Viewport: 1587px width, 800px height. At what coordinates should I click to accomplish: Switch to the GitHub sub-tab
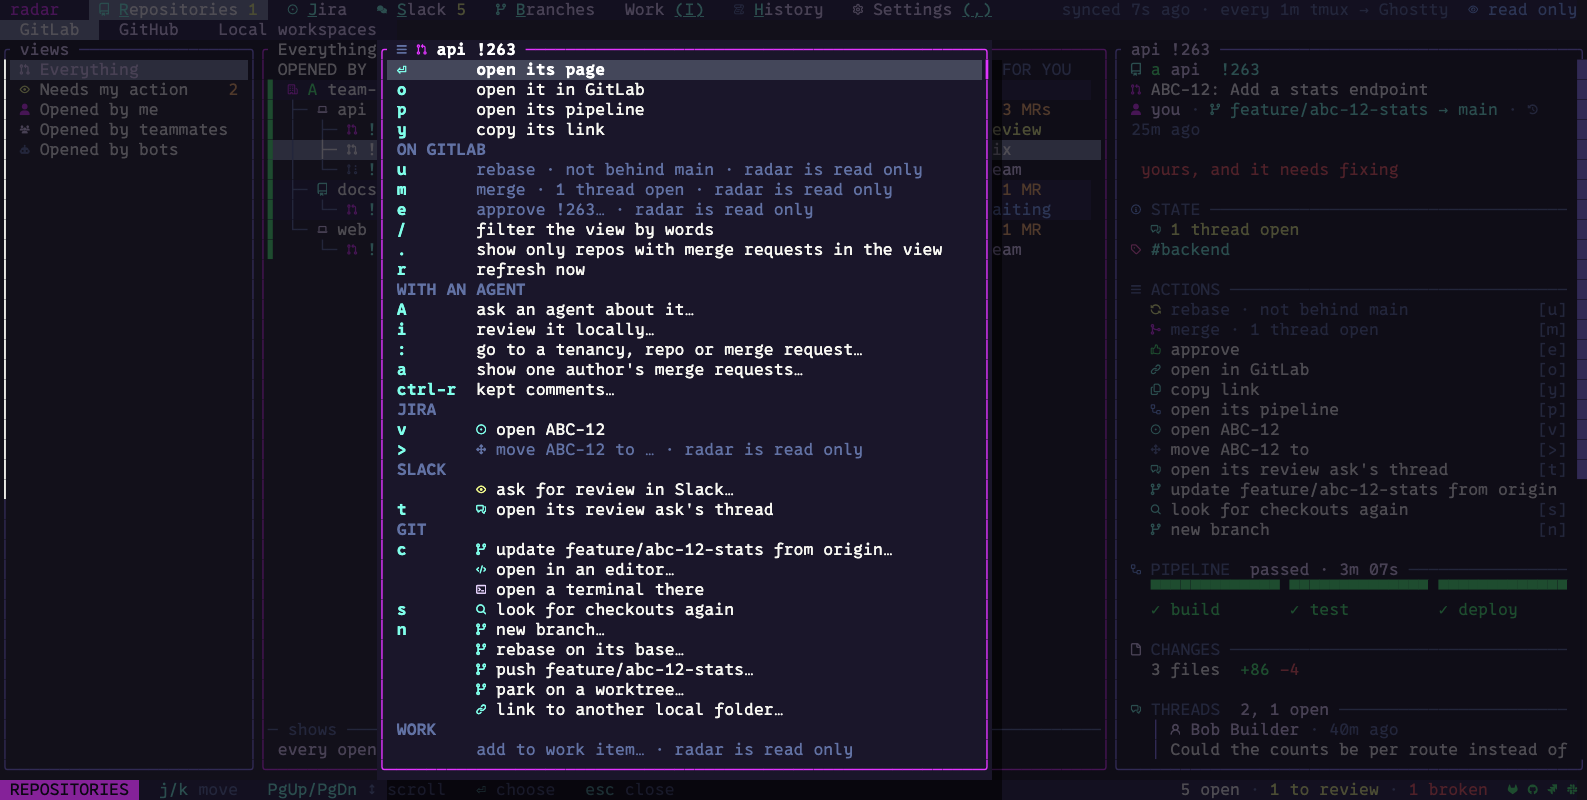click(x=148, y=30)
